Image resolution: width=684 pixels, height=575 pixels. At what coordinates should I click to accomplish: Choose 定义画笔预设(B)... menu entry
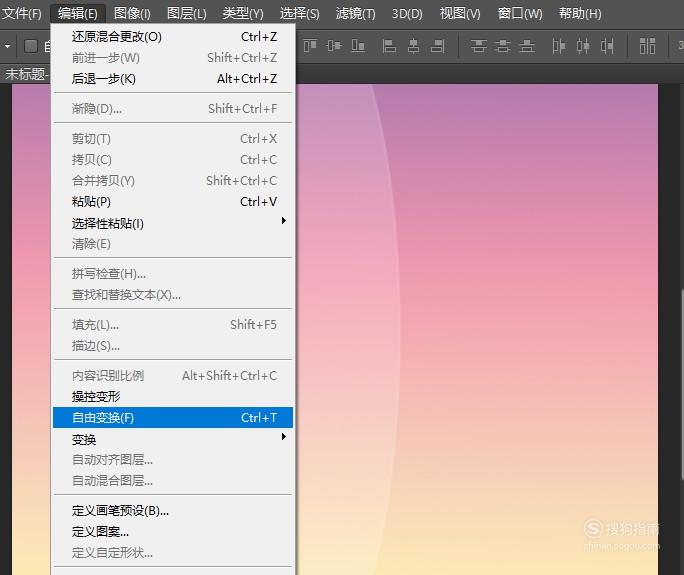tap(173, 510)
